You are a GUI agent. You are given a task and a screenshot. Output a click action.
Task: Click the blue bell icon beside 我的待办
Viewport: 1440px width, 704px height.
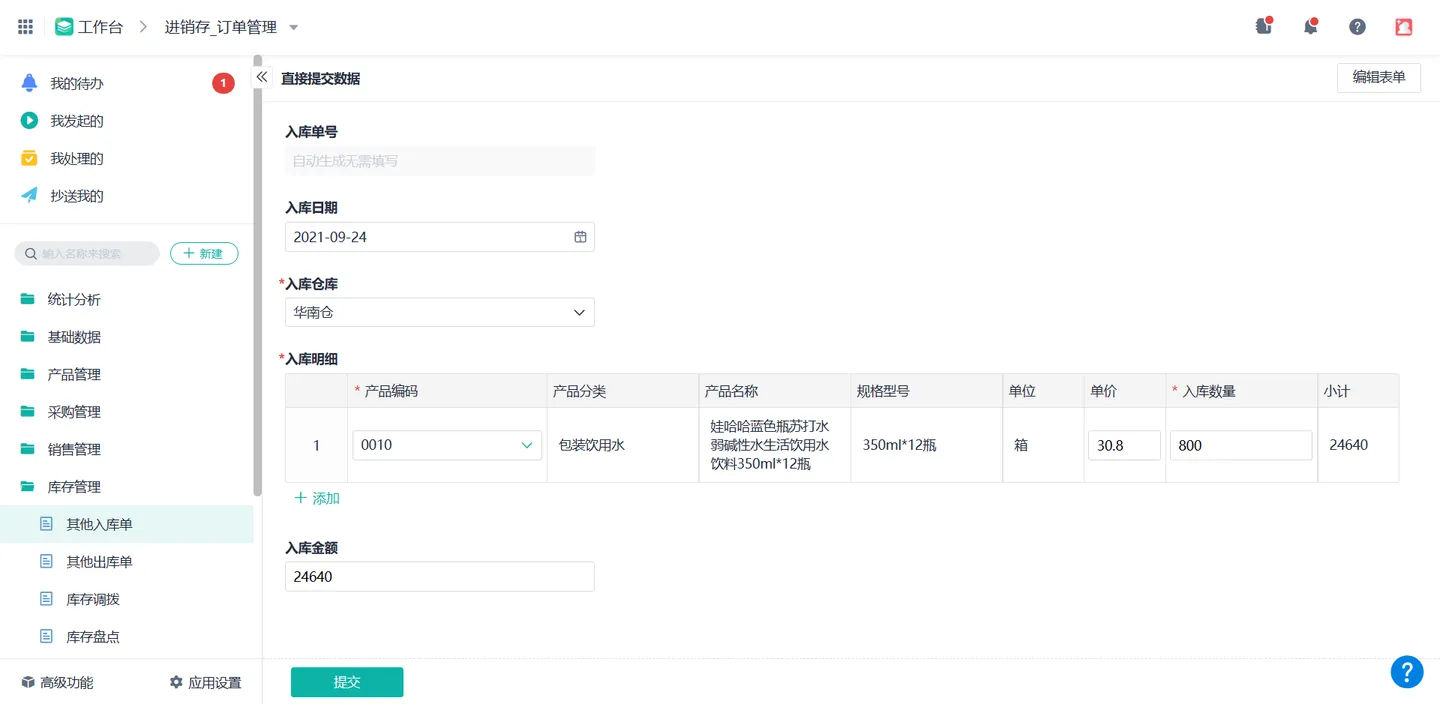tap(29, 83)
